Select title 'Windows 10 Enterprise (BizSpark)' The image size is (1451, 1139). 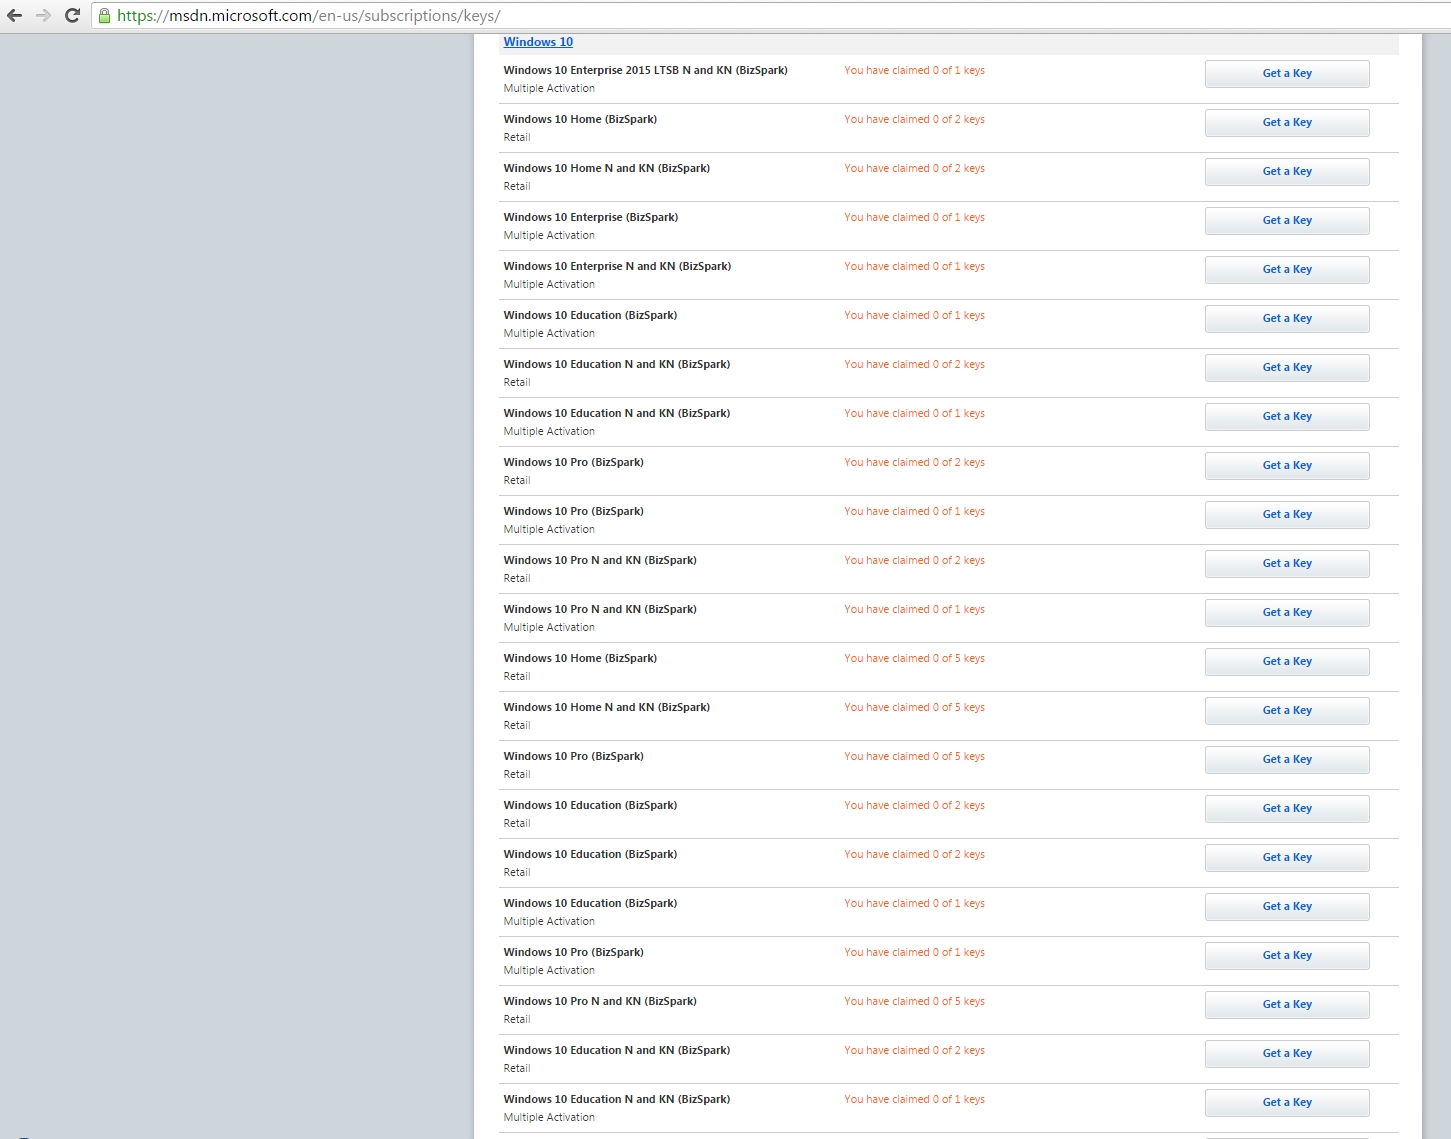click(590, 217)
